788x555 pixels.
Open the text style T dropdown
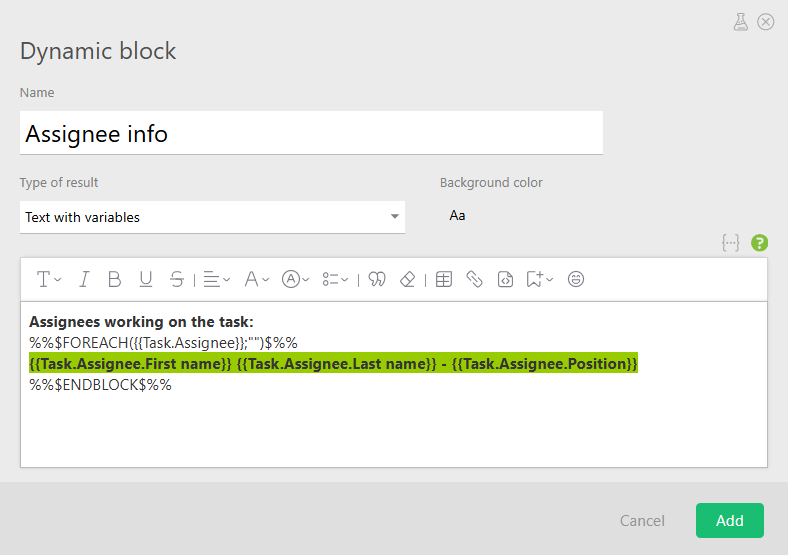(49, 280)
